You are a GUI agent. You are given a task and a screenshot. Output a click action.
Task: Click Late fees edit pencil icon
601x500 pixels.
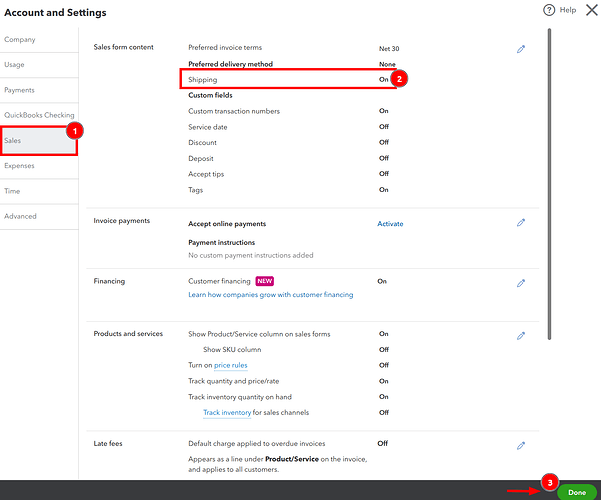pos(521,445)
